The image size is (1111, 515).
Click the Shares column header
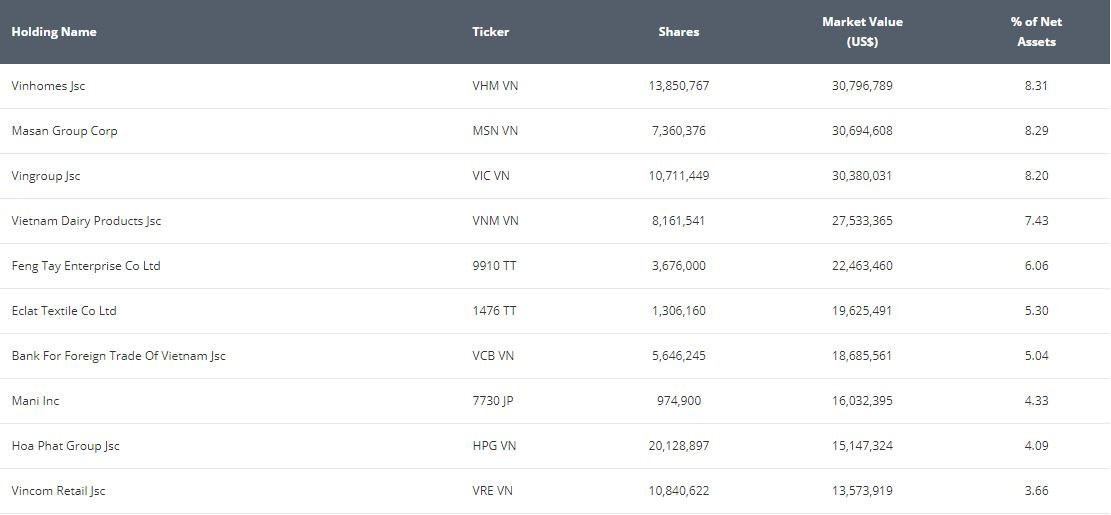point(678,32)
